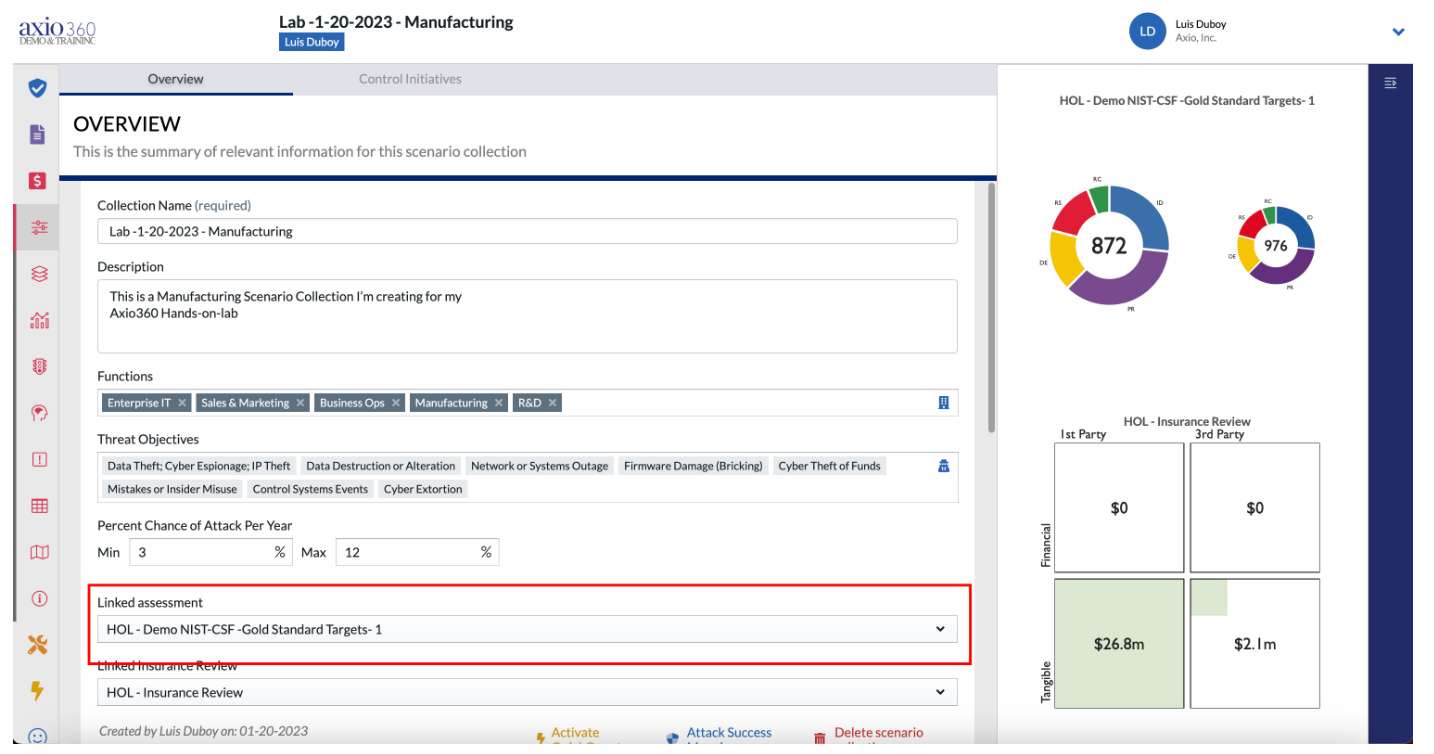Click the circled info sidebar icon
The width and height of the screenshot is (1434, 754).
click(39, 599)
